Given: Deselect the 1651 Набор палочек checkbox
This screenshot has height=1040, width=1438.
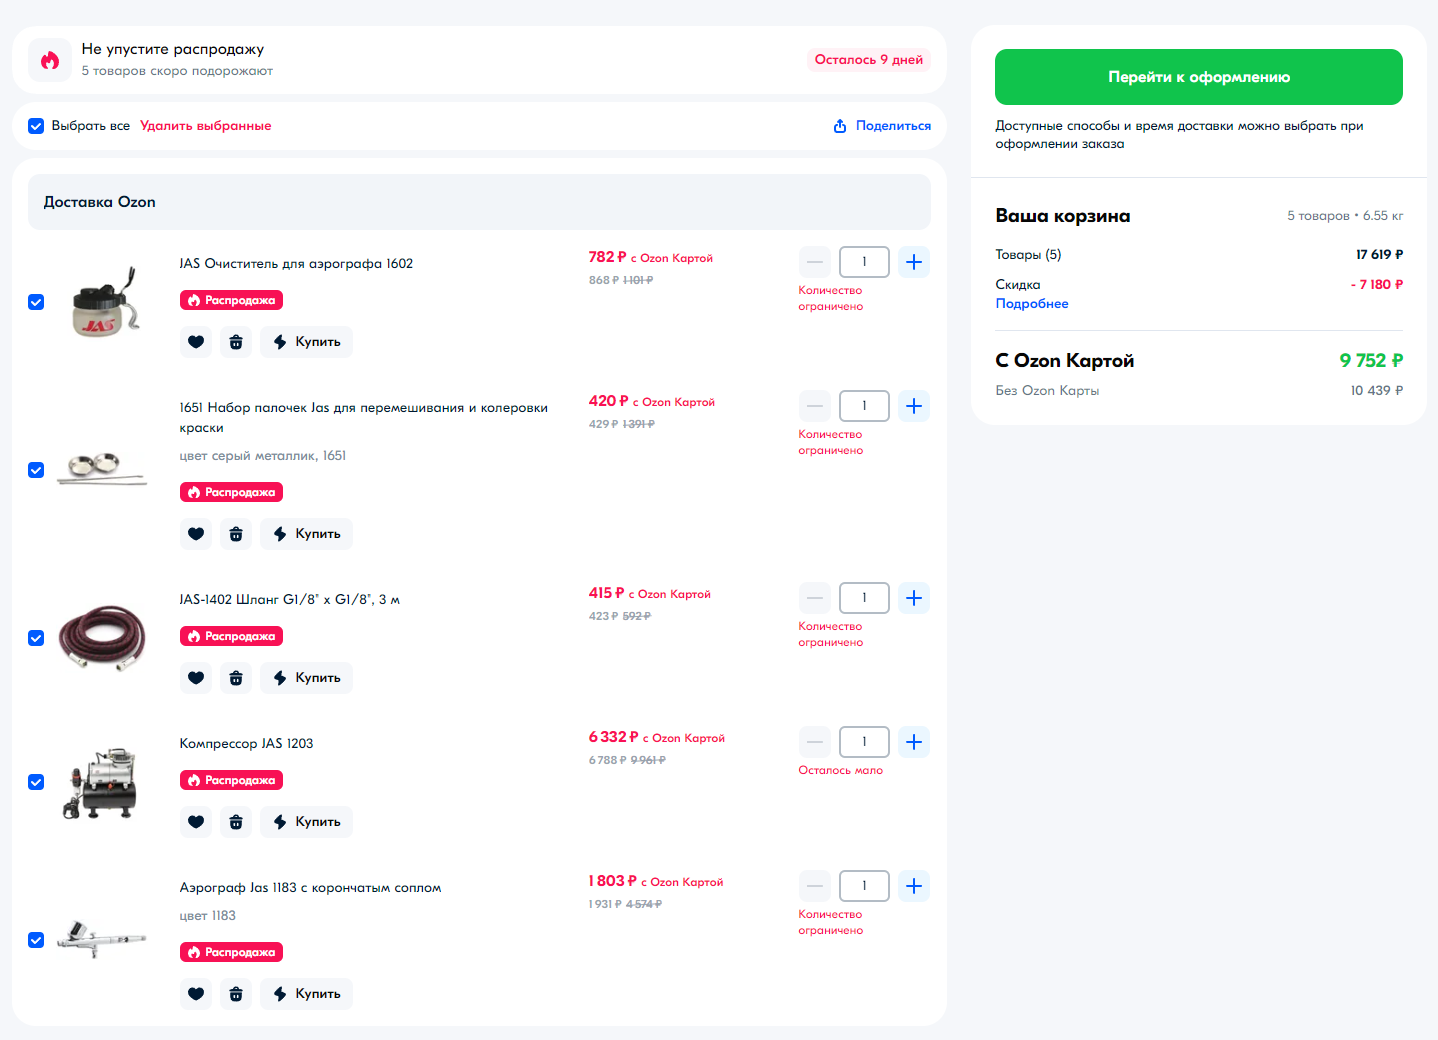Looking at the screenshot, I should pos(36,470).
